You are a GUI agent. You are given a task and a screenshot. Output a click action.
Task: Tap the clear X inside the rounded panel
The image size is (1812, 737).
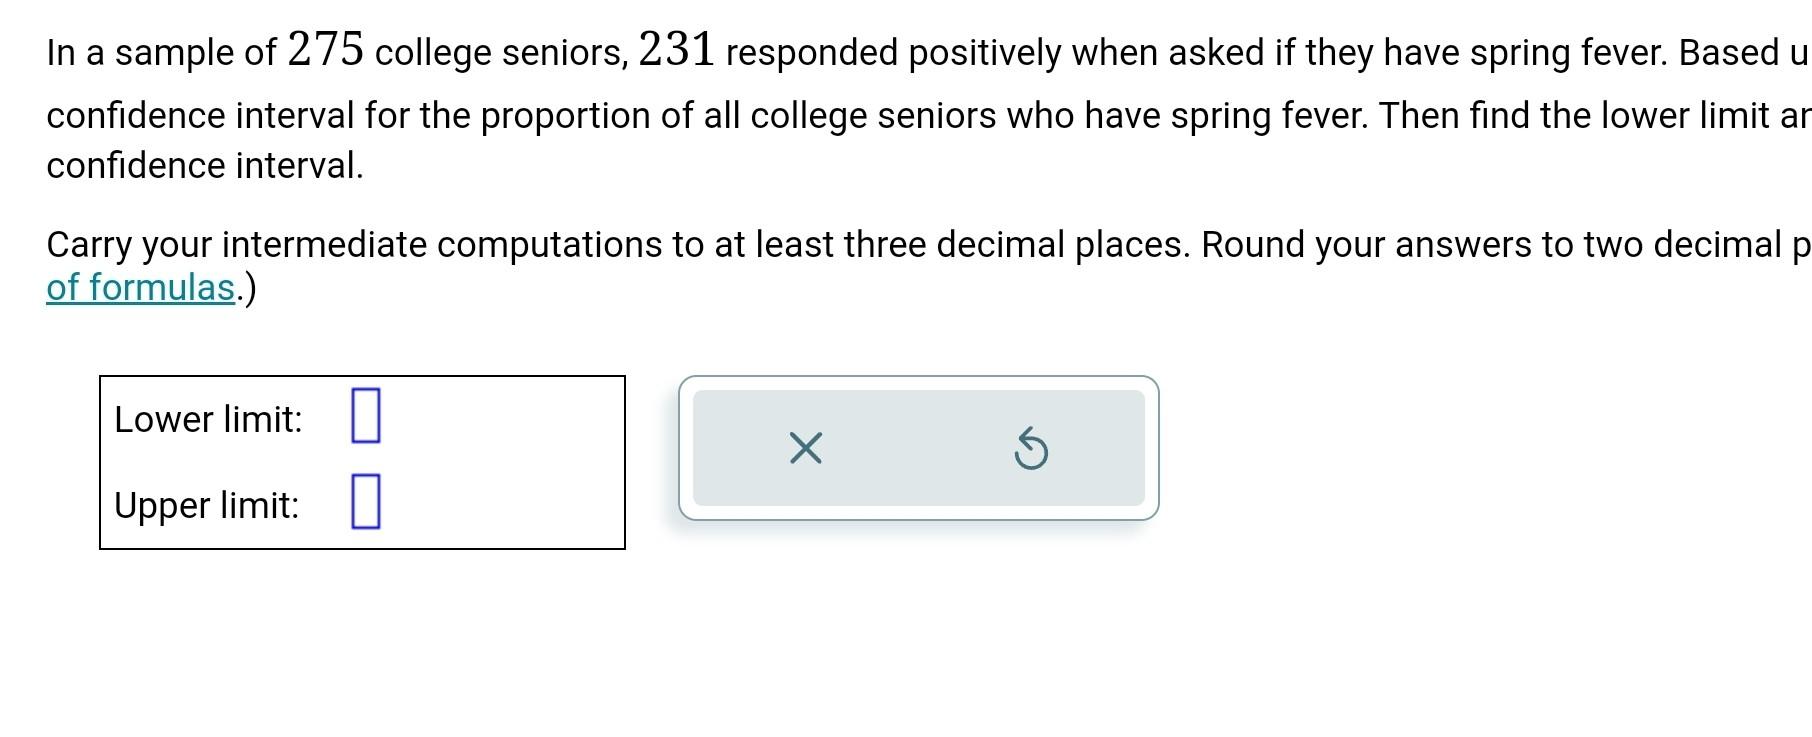click(x=806, y=450)
